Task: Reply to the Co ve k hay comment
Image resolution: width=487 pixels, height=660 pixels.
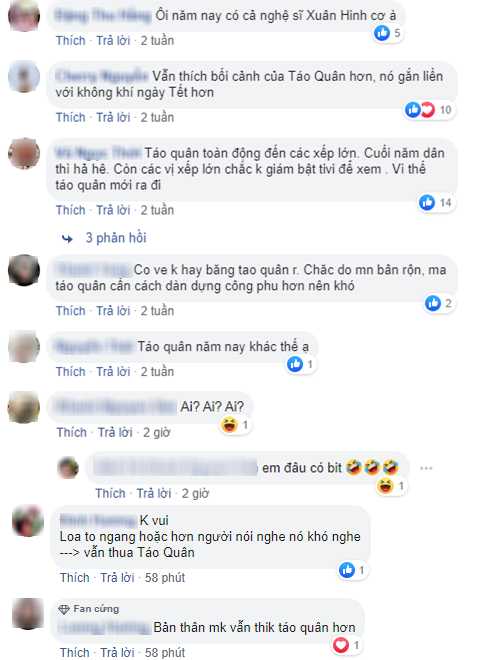Action: pos(113,311)
